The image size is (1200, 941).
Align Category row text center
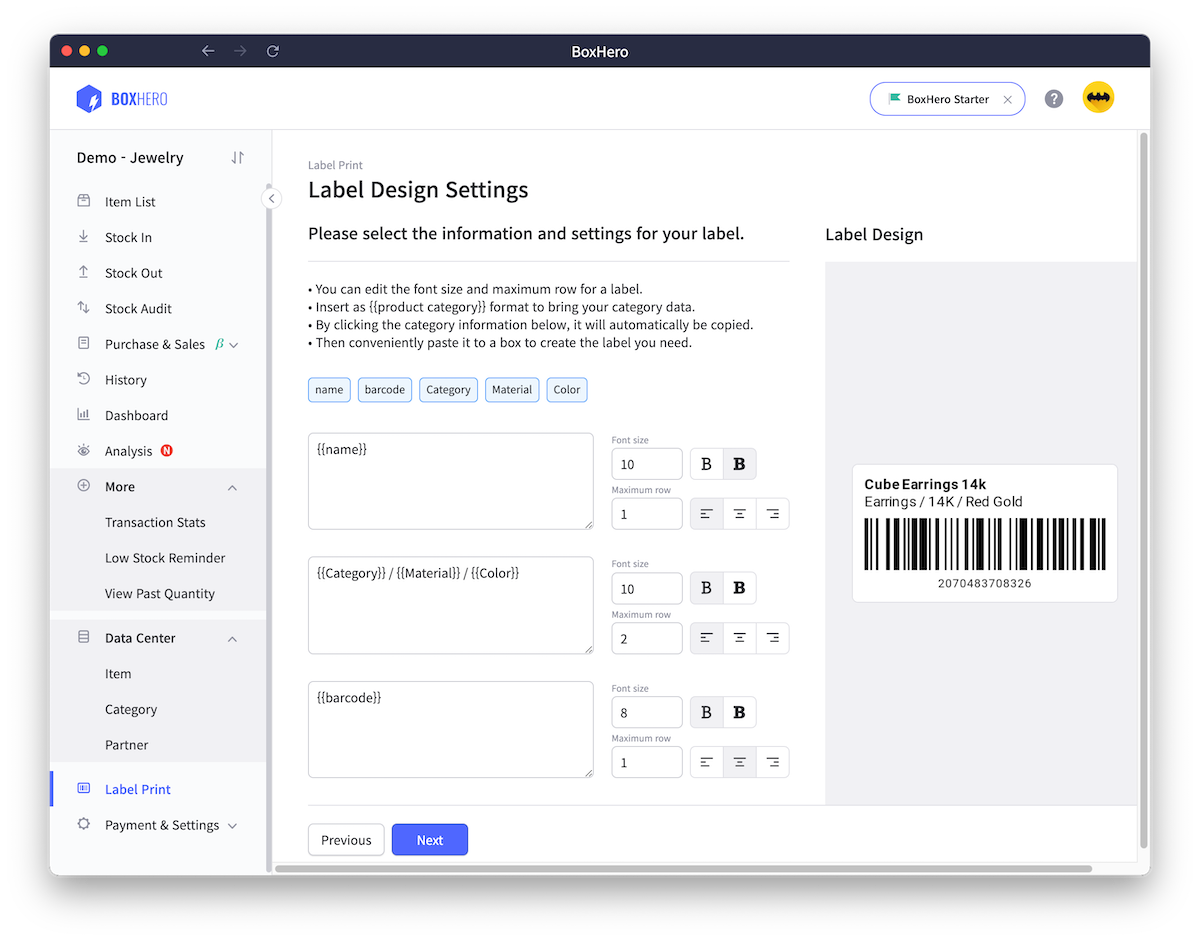740,638
